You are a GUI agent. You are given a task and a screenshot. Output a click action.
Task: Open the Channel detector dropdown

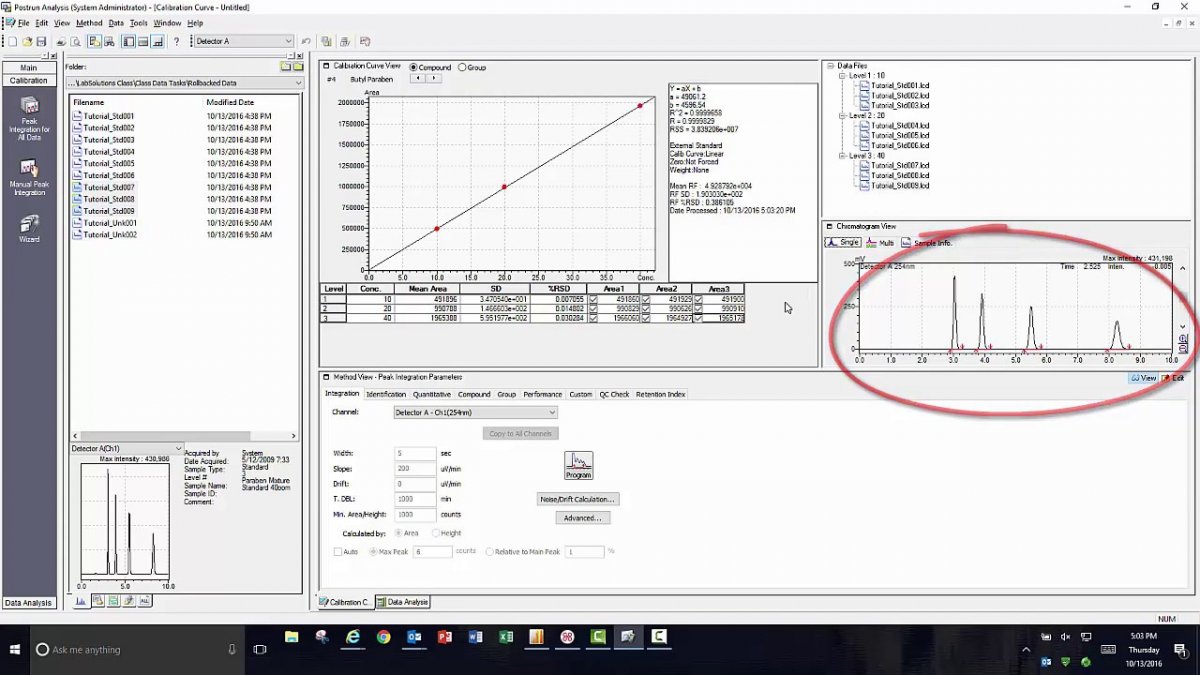[551, 412]
